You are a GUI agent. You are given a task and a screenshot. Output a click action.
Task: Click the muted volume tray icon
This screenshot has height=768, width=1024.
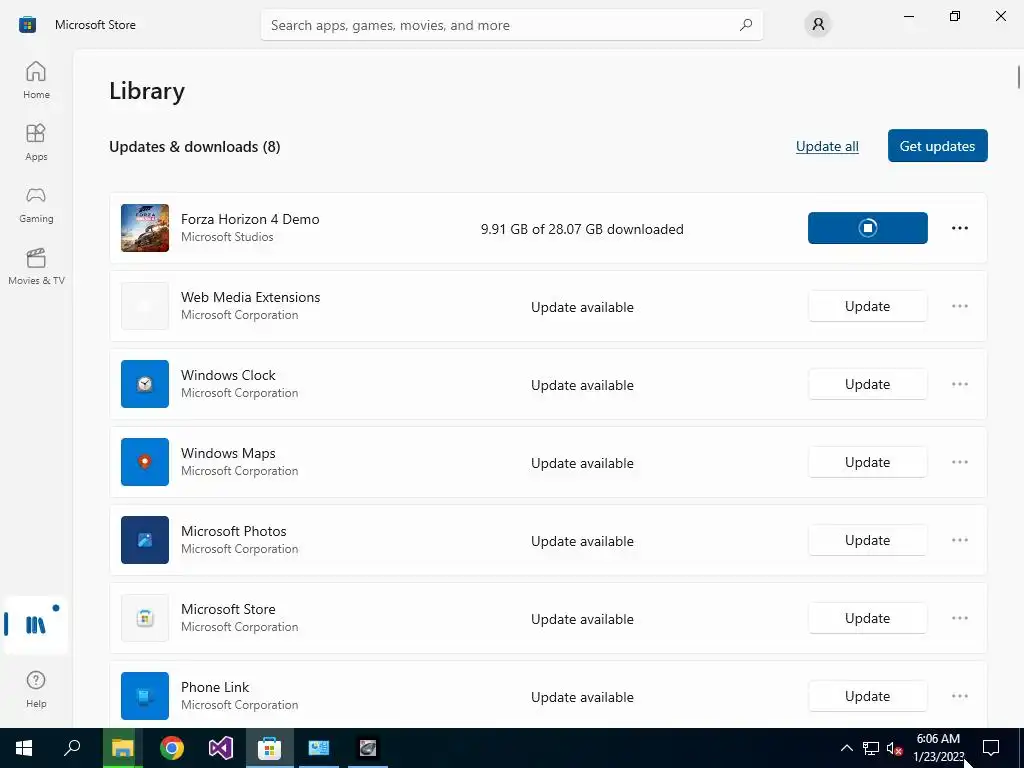pos(894,748)
